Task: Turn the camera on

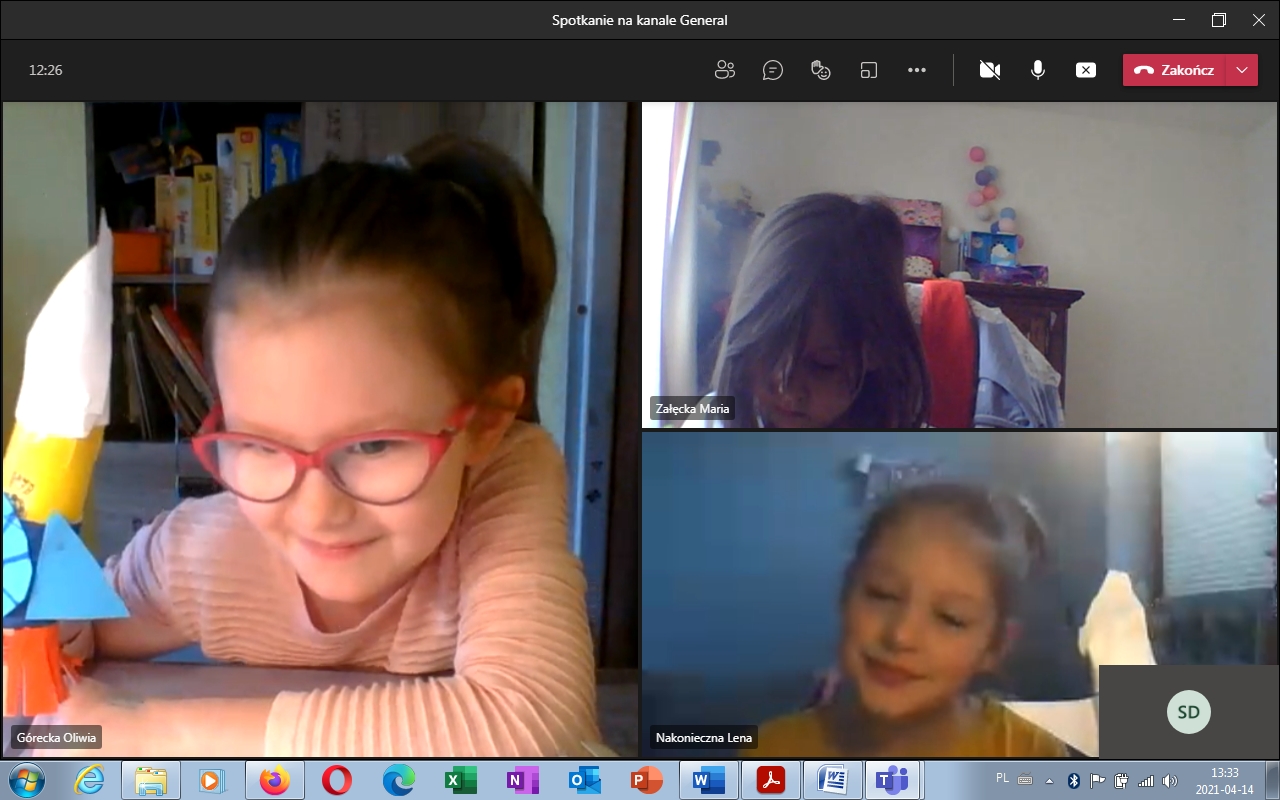Action: 990,70
